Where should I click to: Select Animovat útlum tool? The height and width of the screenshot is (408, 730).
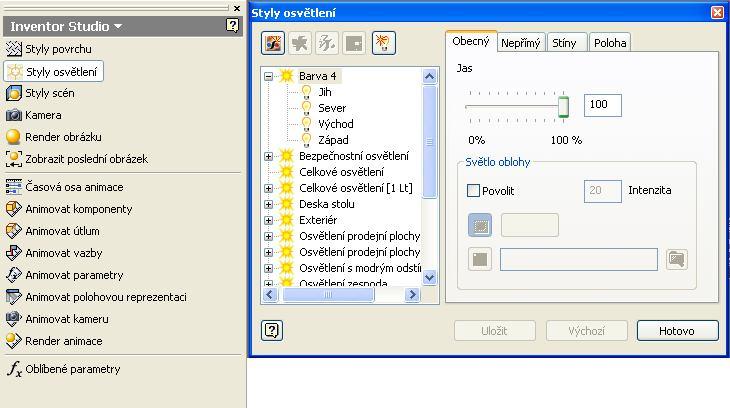(x=52, y=231)
